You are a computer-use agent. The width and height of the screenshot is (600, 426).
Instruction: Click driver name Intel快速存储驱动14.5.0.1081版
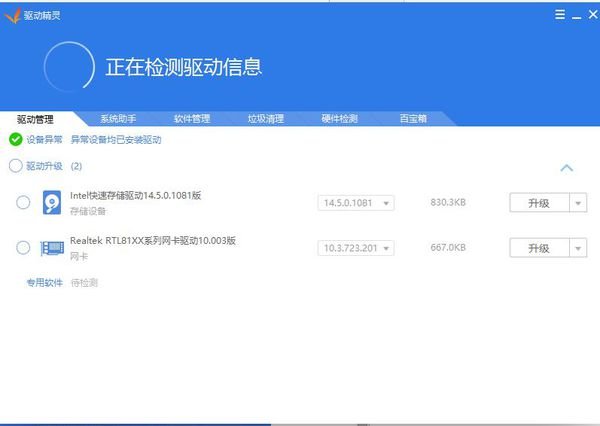135,196
